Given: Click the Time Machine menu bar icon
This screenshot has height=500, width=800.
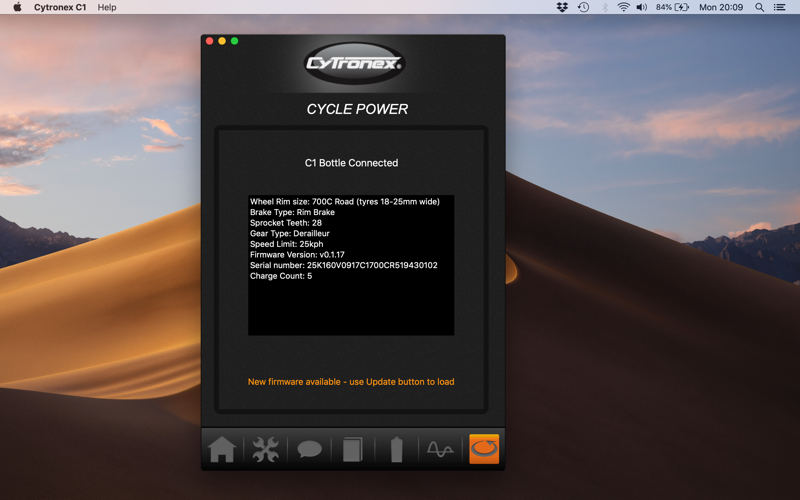Looking at the screenshot, I should (583, 7).
